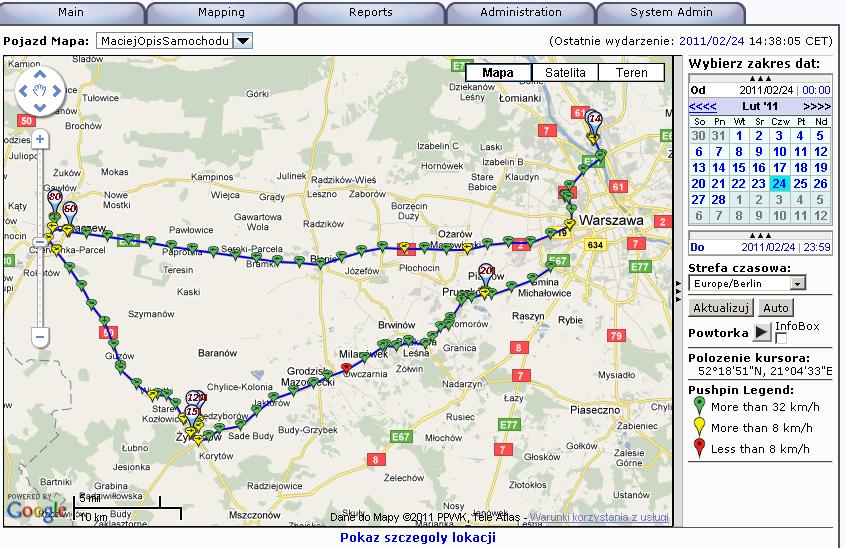
Task: Pan map right with the arrow control
Action: click(57, 91)
